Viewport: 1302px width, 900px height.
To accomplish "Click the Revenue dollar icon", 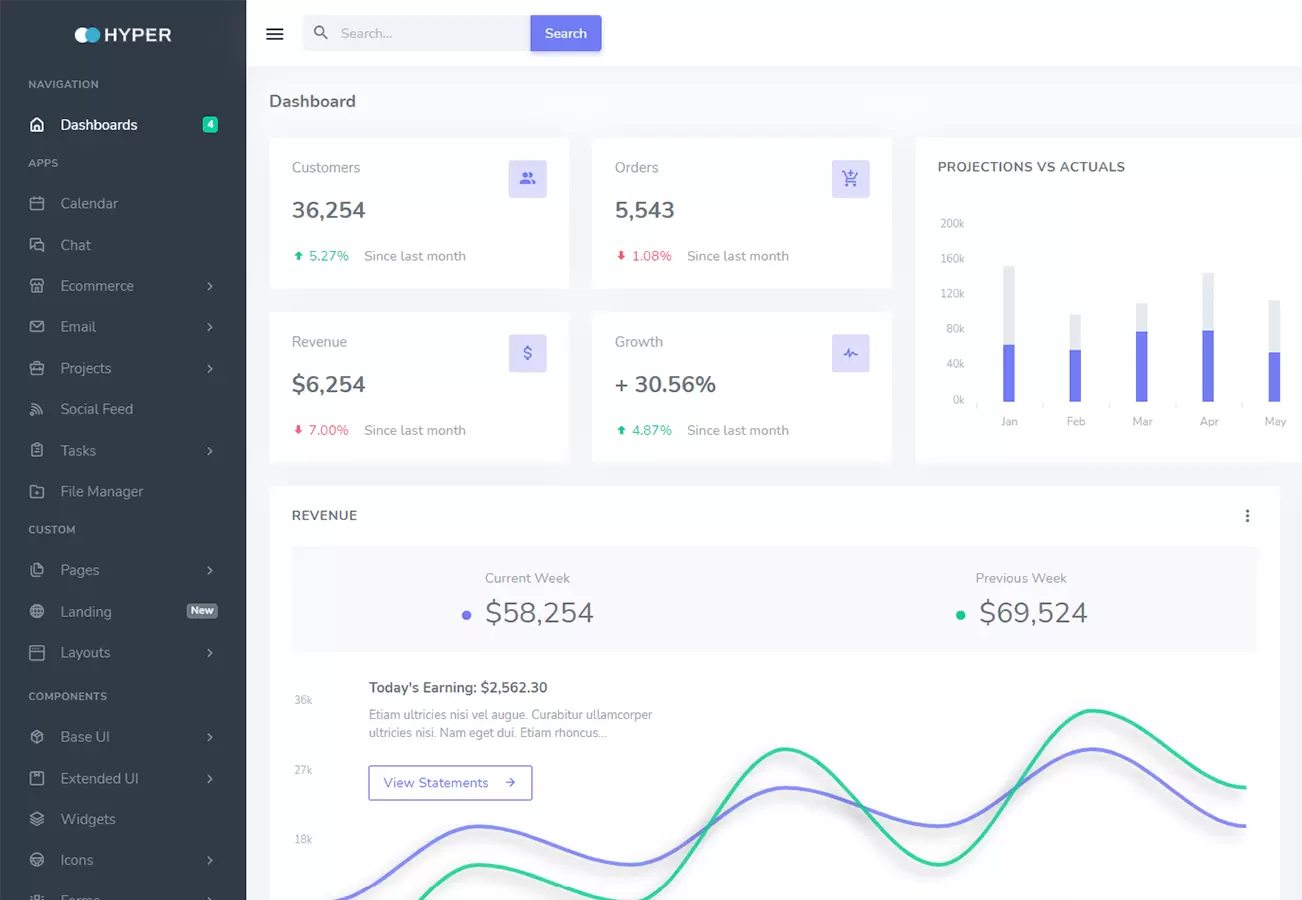I will coord(528,353).
